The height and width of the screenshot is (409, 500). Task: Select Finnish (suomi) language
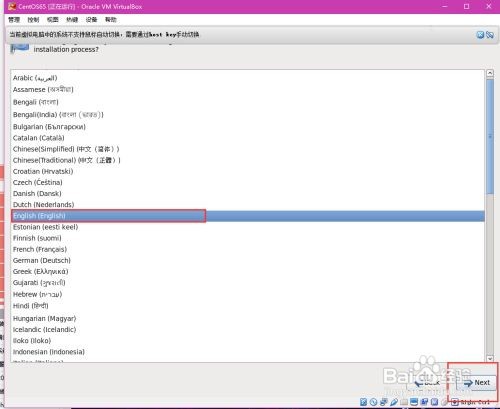tap(247, 238)
